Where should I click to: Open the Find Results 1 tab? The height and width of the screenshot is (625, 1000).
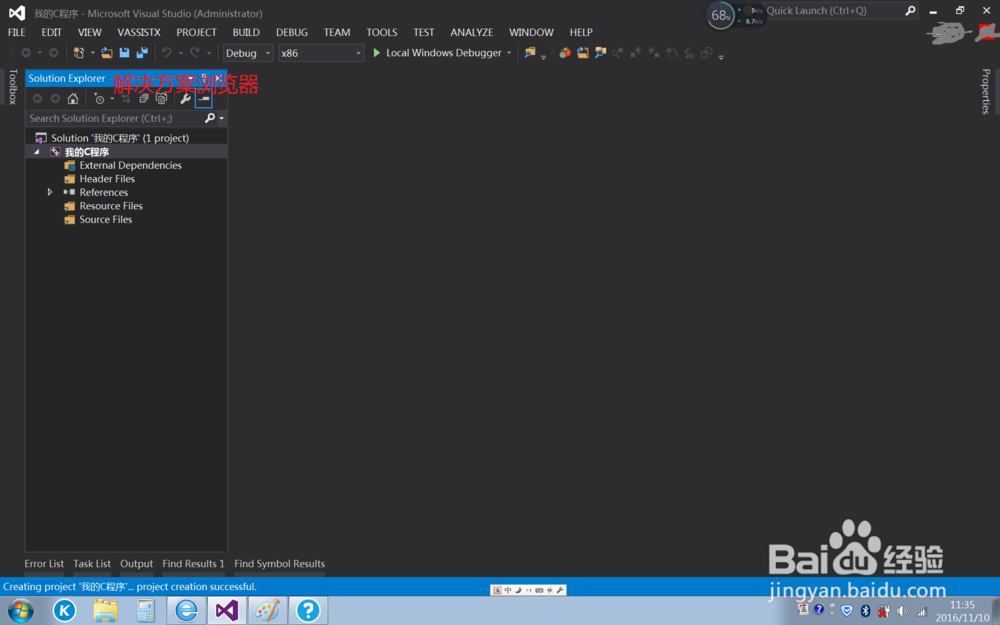pos(193,564)
